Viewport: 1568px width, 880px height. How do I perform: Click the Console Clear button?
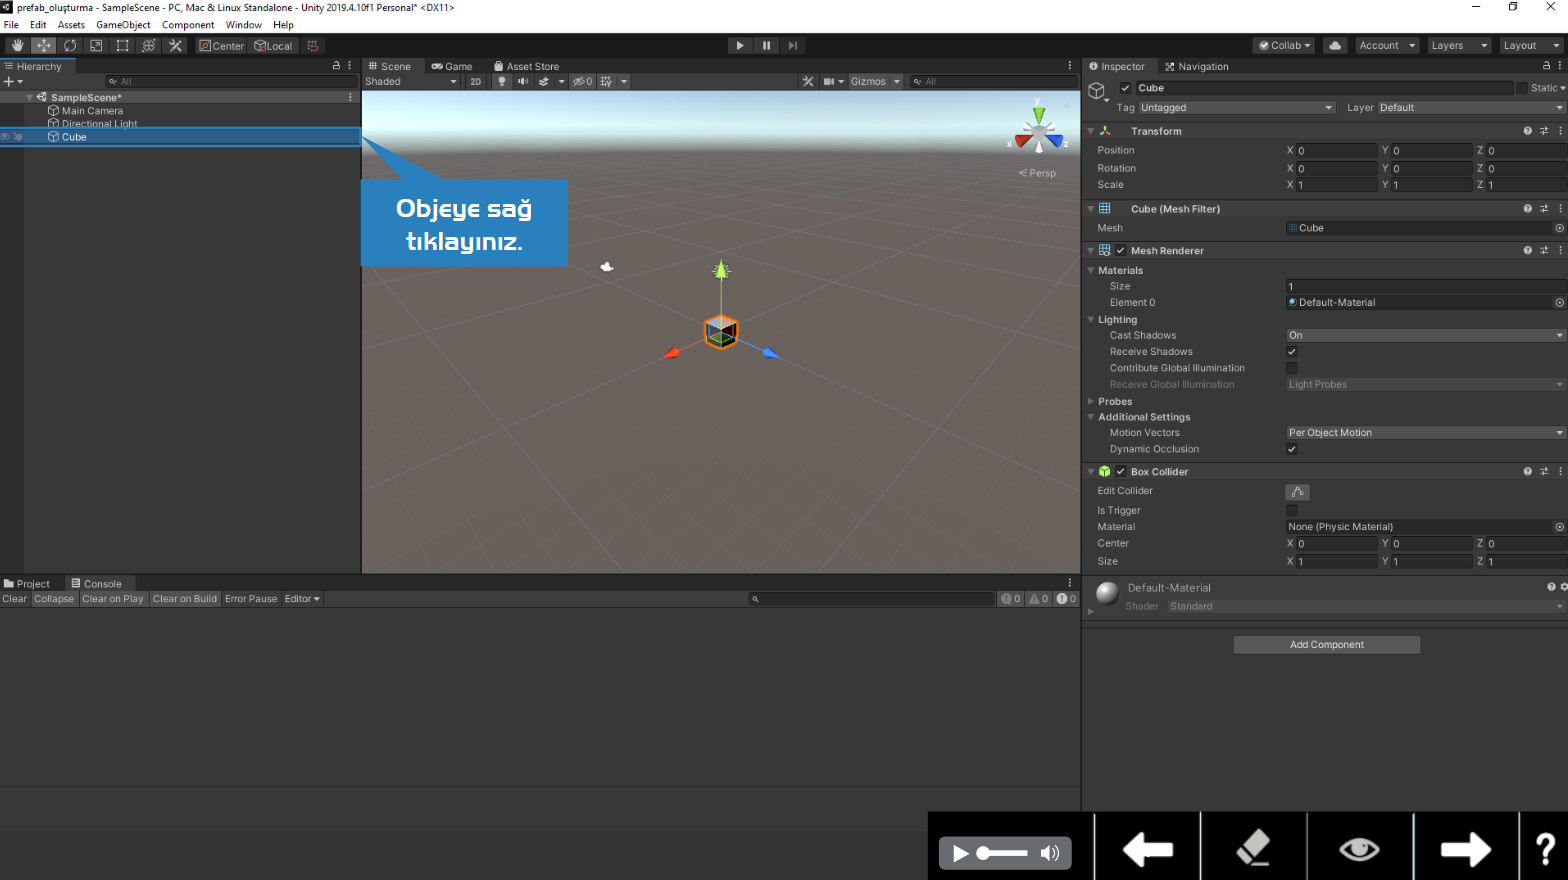(x=15, y=599)
